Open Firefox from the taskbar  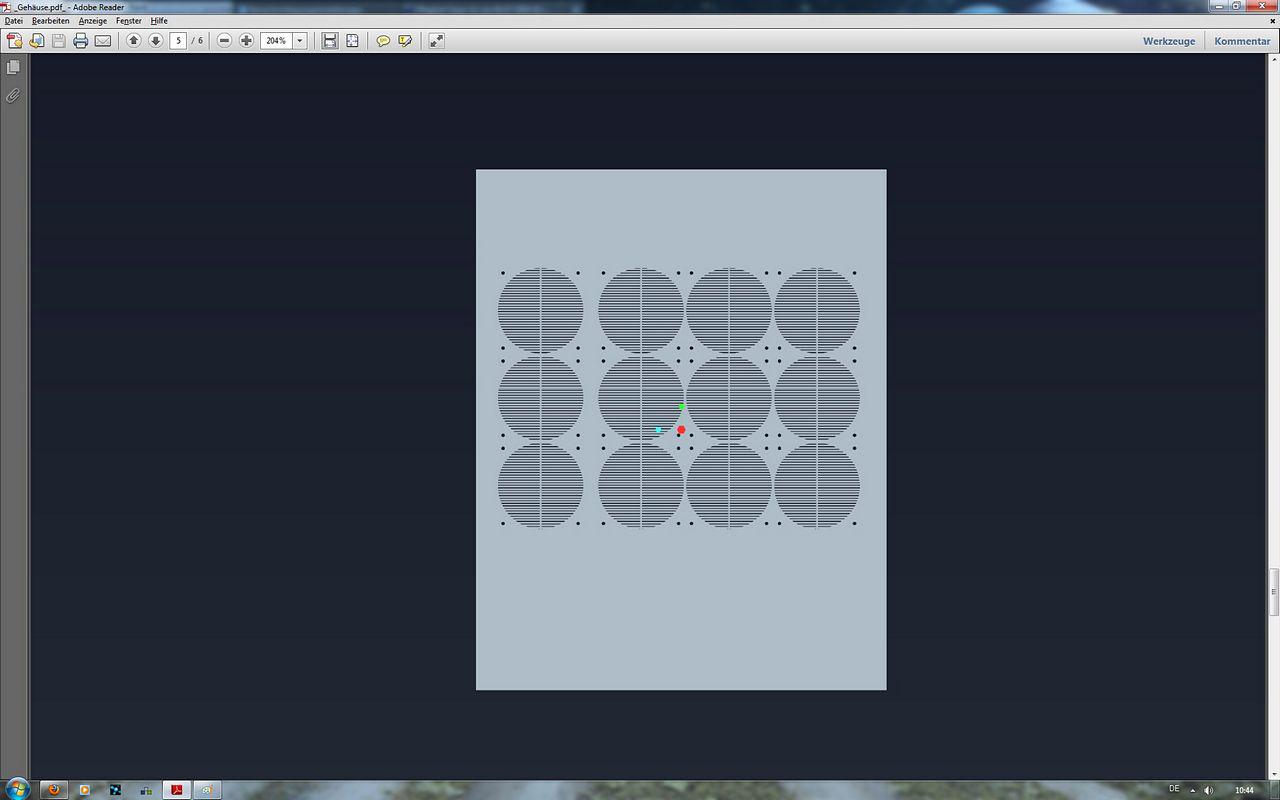point(54,789)
